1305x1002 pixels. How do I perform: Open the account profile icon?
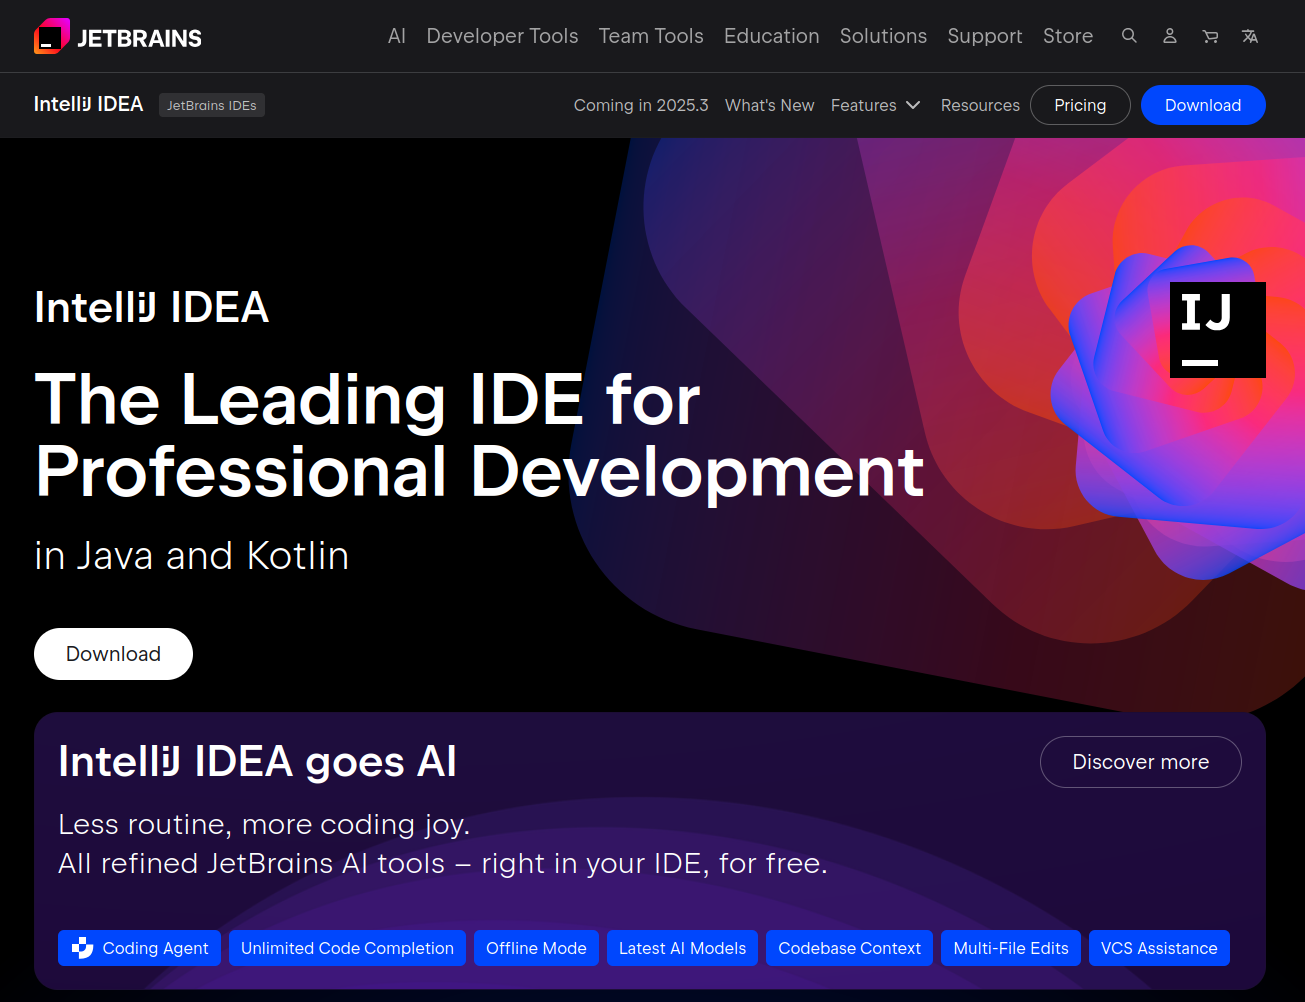(x=1169, y=36)
